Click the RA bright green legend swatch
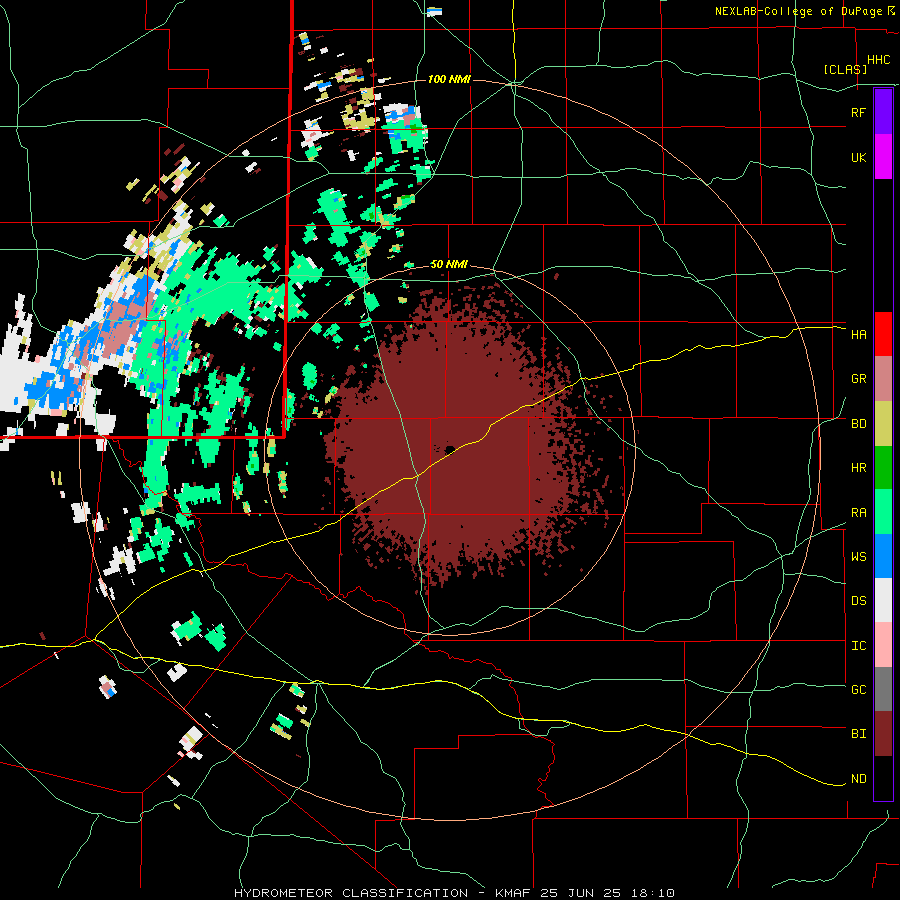Image resolution: width=900 pixels, height=900 pixels. (883, 512)
